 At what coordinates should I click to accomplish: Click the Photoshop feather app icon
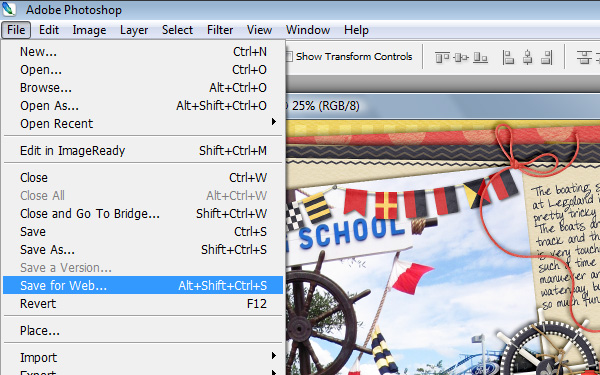point(8,9)
